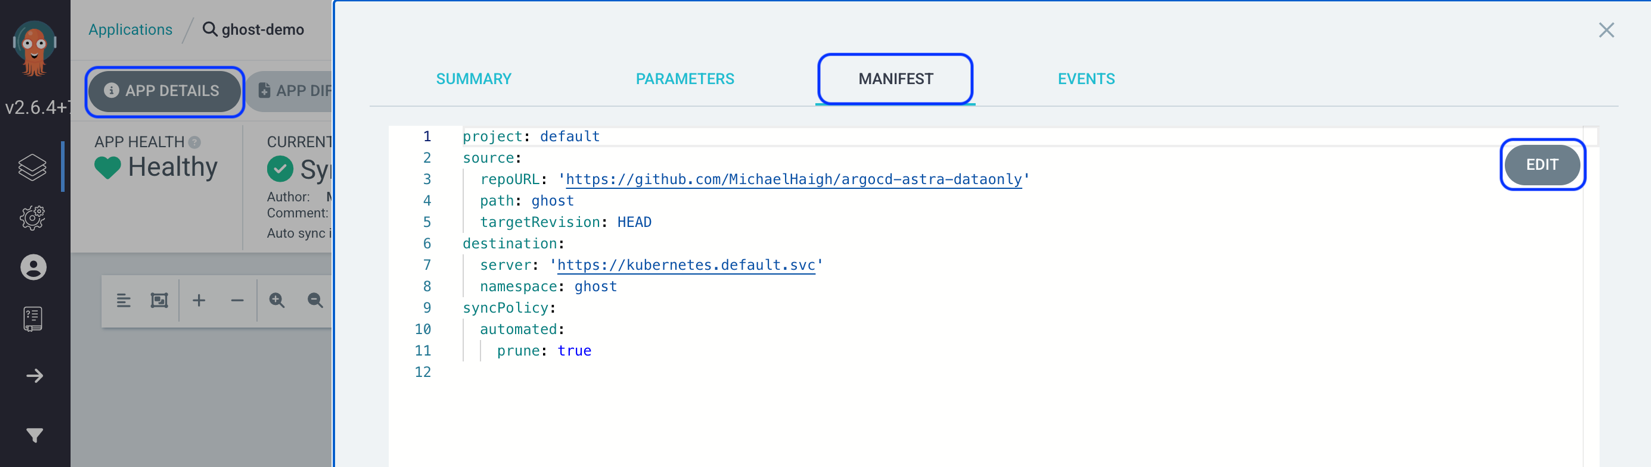Click the Argo CD octopus logo
This screenshot has height=467, width=1651.
point(34,47)
